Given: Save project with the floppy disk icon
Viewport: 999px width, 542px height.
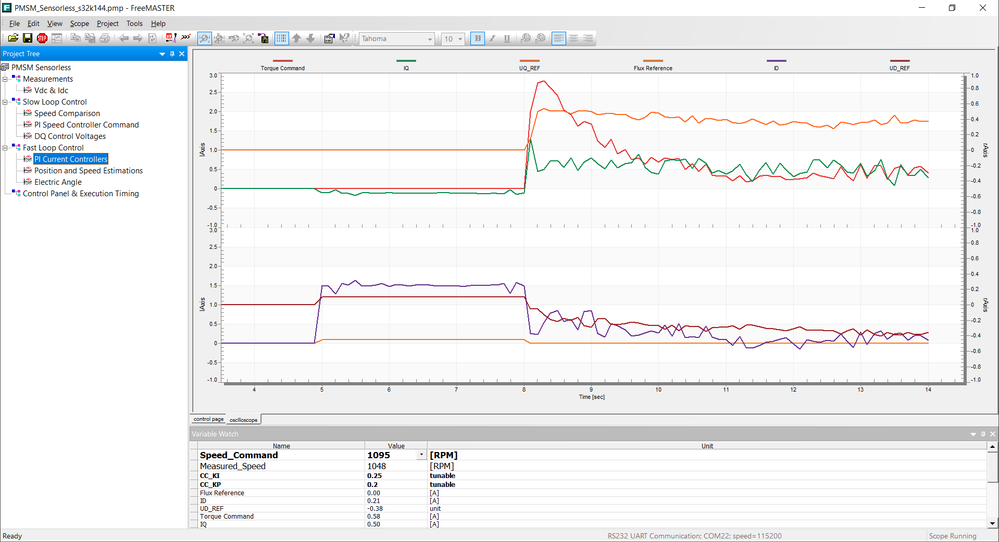Looking at the screenshot, I should (27, 38).
